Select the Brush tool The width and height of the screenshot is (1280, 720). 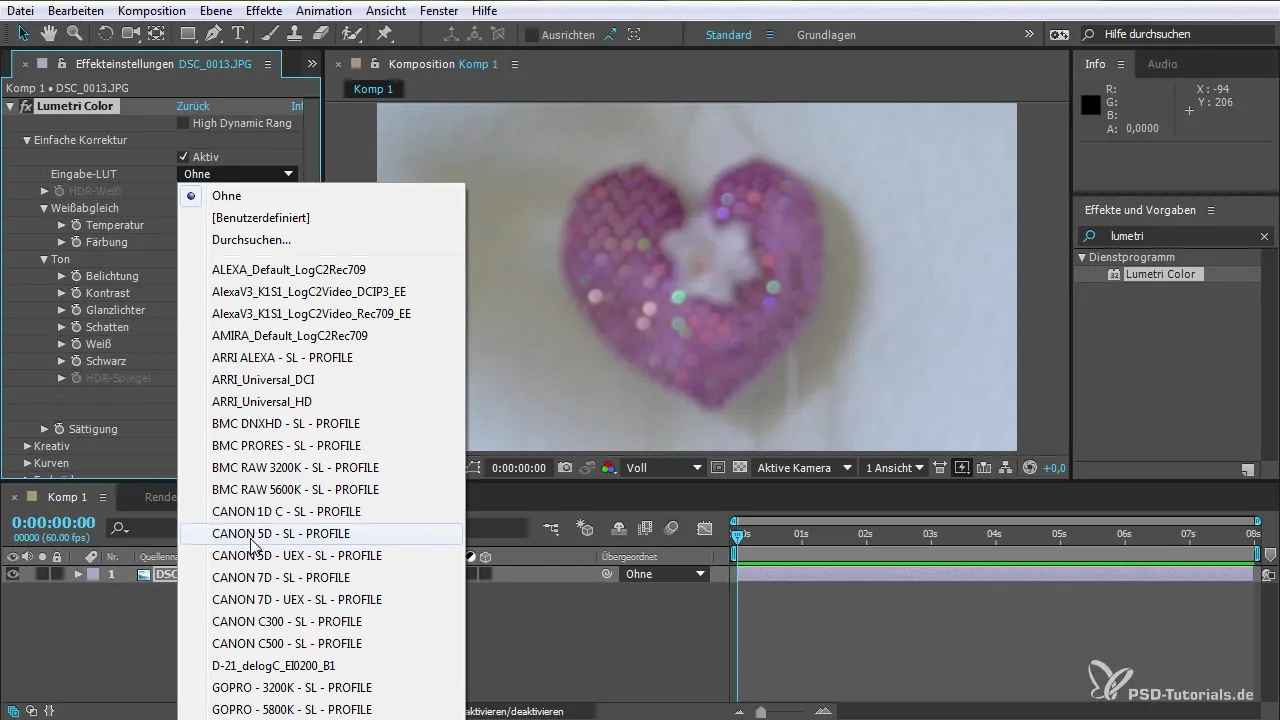pyautogui.click(x=270, y=34)
